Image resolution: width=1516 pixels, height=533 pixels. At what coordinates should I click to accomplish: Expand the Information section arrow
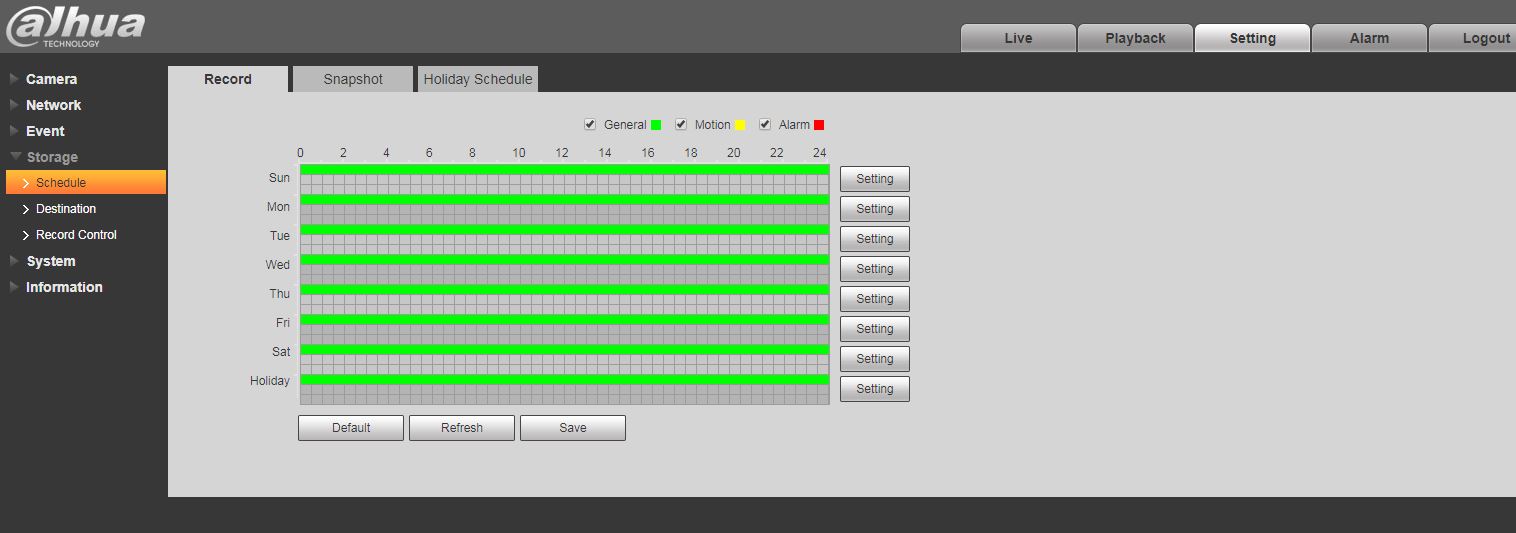click(x=14, y=287)
